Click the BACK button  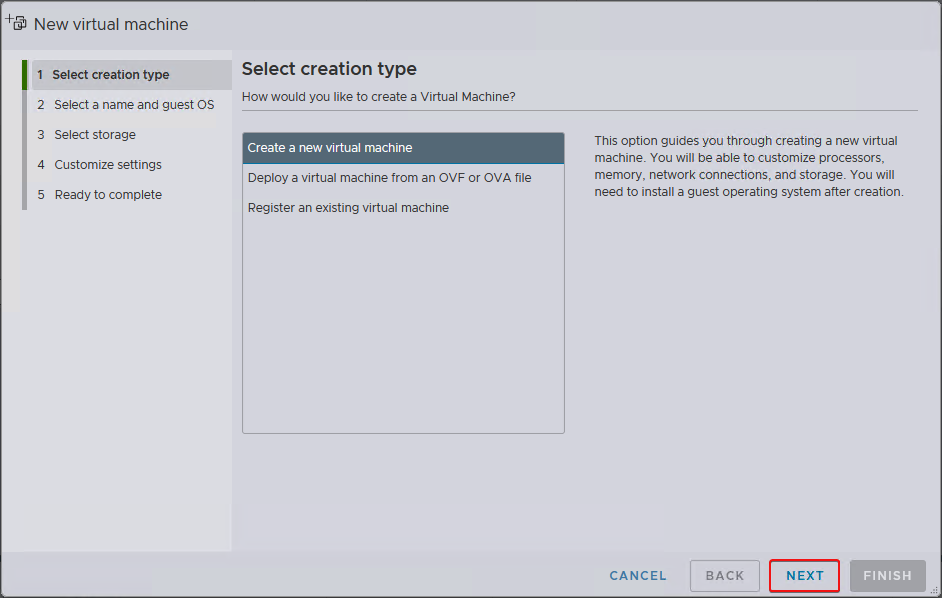[725, 576]
